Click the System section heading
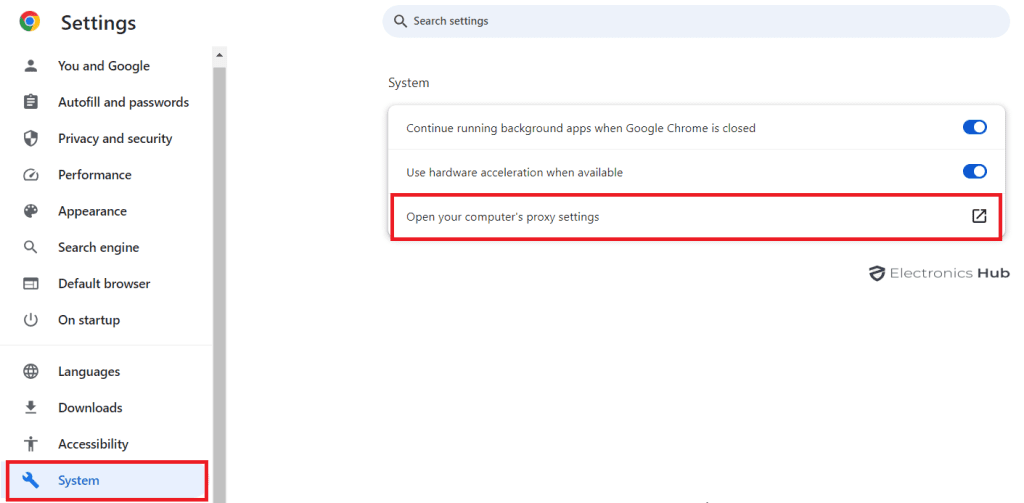The width and height of the screenshot is (1024, 503). click(409, 83)
